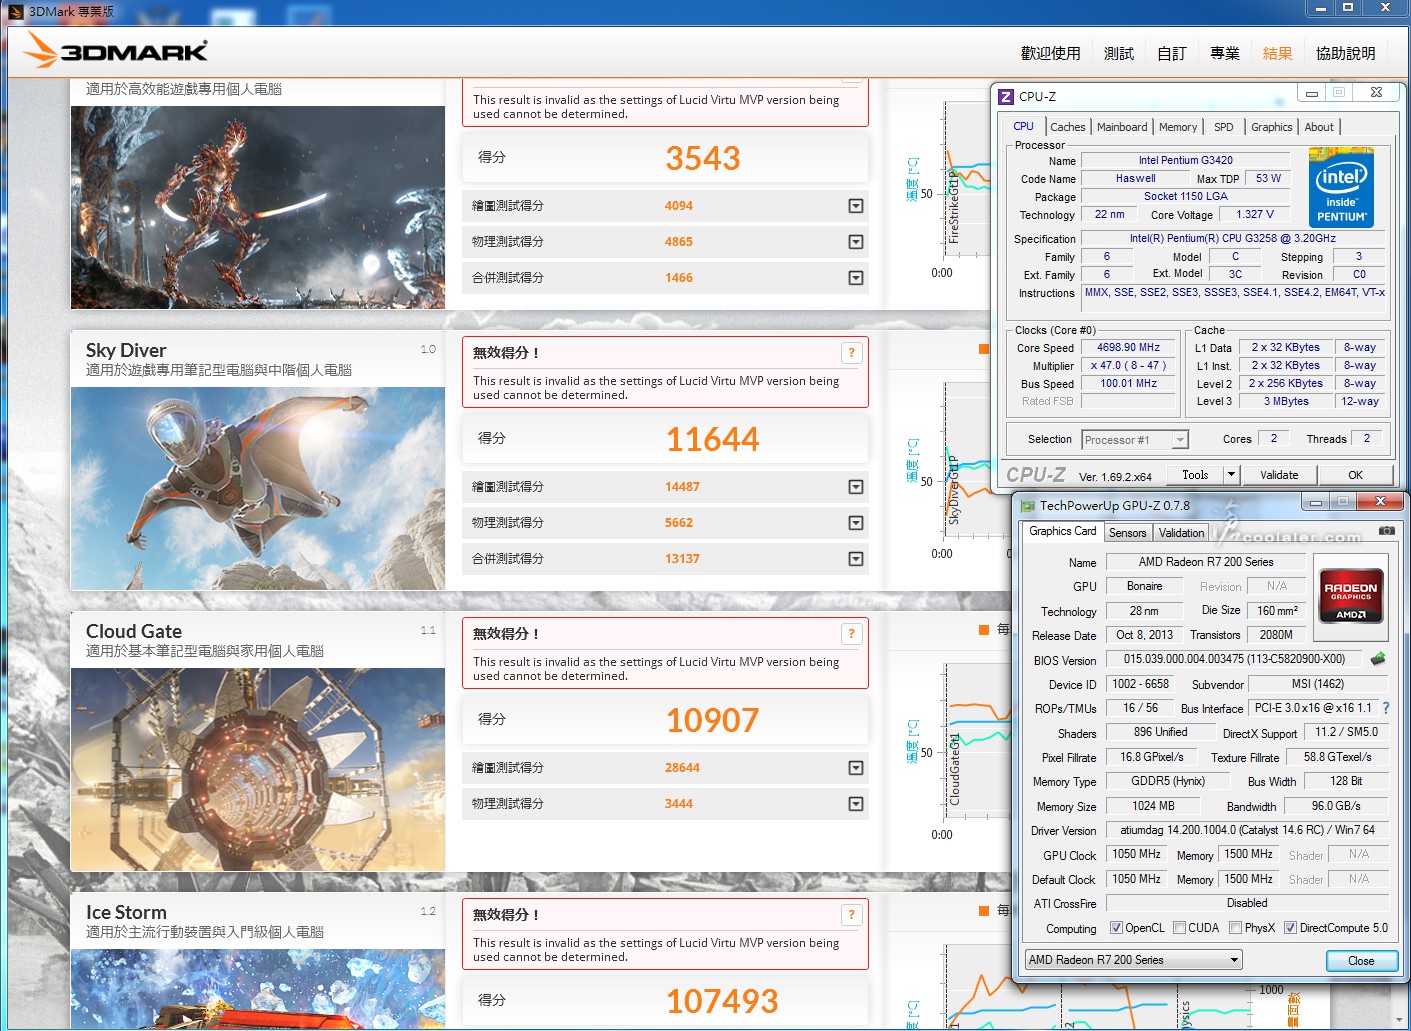Expand Cloud Gate graphics score 28644 details
The image size is (1411, 1031).
[856, 768]
